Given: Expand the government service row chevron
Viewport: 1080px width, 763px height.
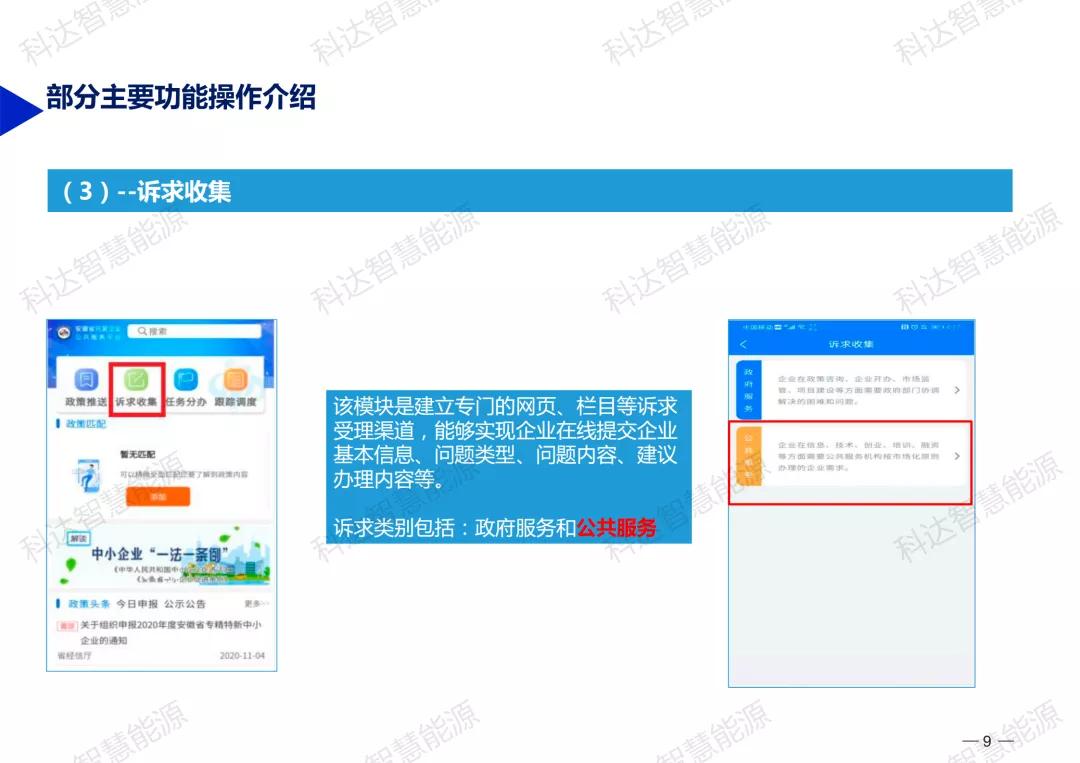Looking at the screenshot, I should click(957, 390).
